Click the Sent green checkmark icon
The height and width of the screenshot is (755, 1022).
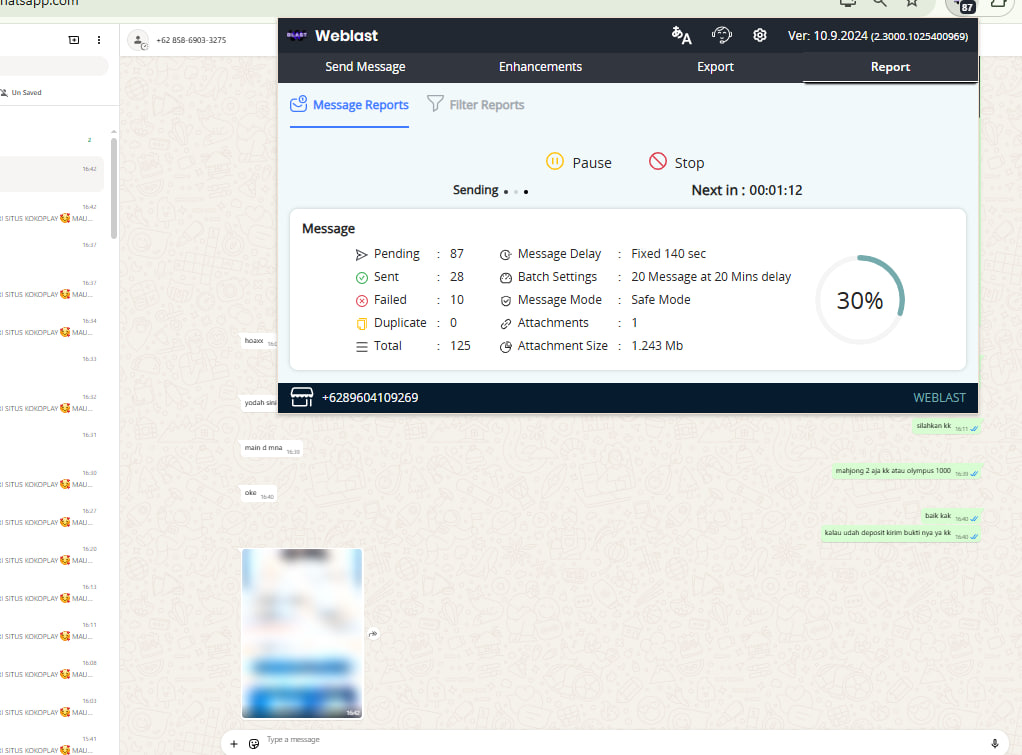click(362, 278)
